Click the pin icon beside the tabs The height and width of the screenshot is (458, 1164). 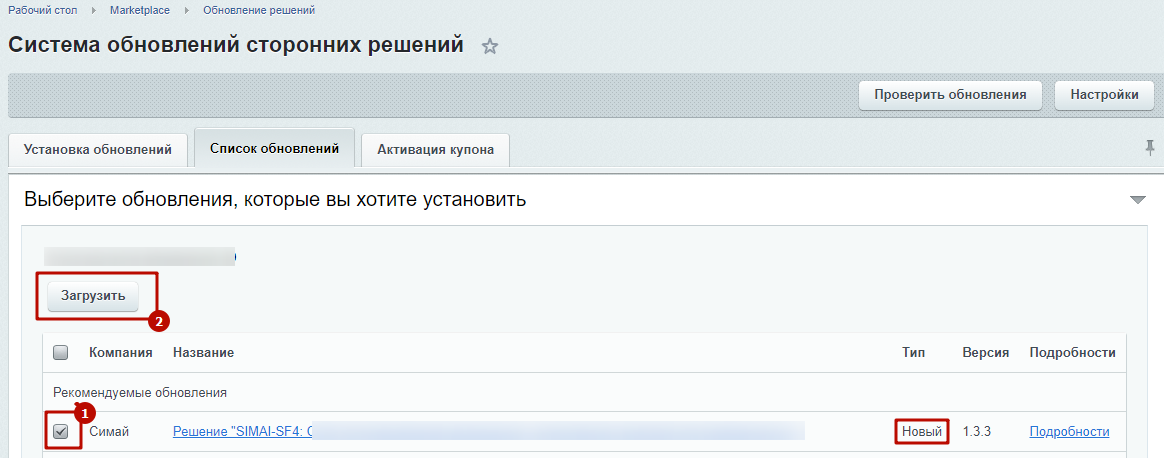click(1149, 148)
